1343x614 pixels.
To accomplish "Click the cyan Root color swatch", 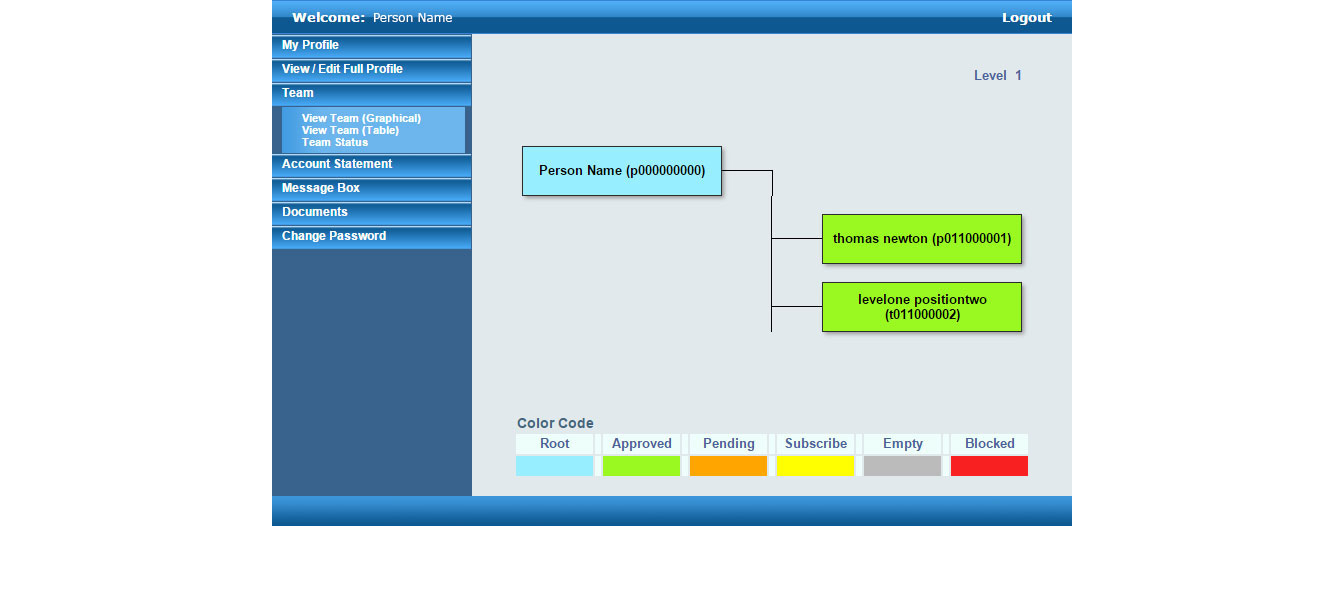I will pyautogui.click(x=554, y=465).
